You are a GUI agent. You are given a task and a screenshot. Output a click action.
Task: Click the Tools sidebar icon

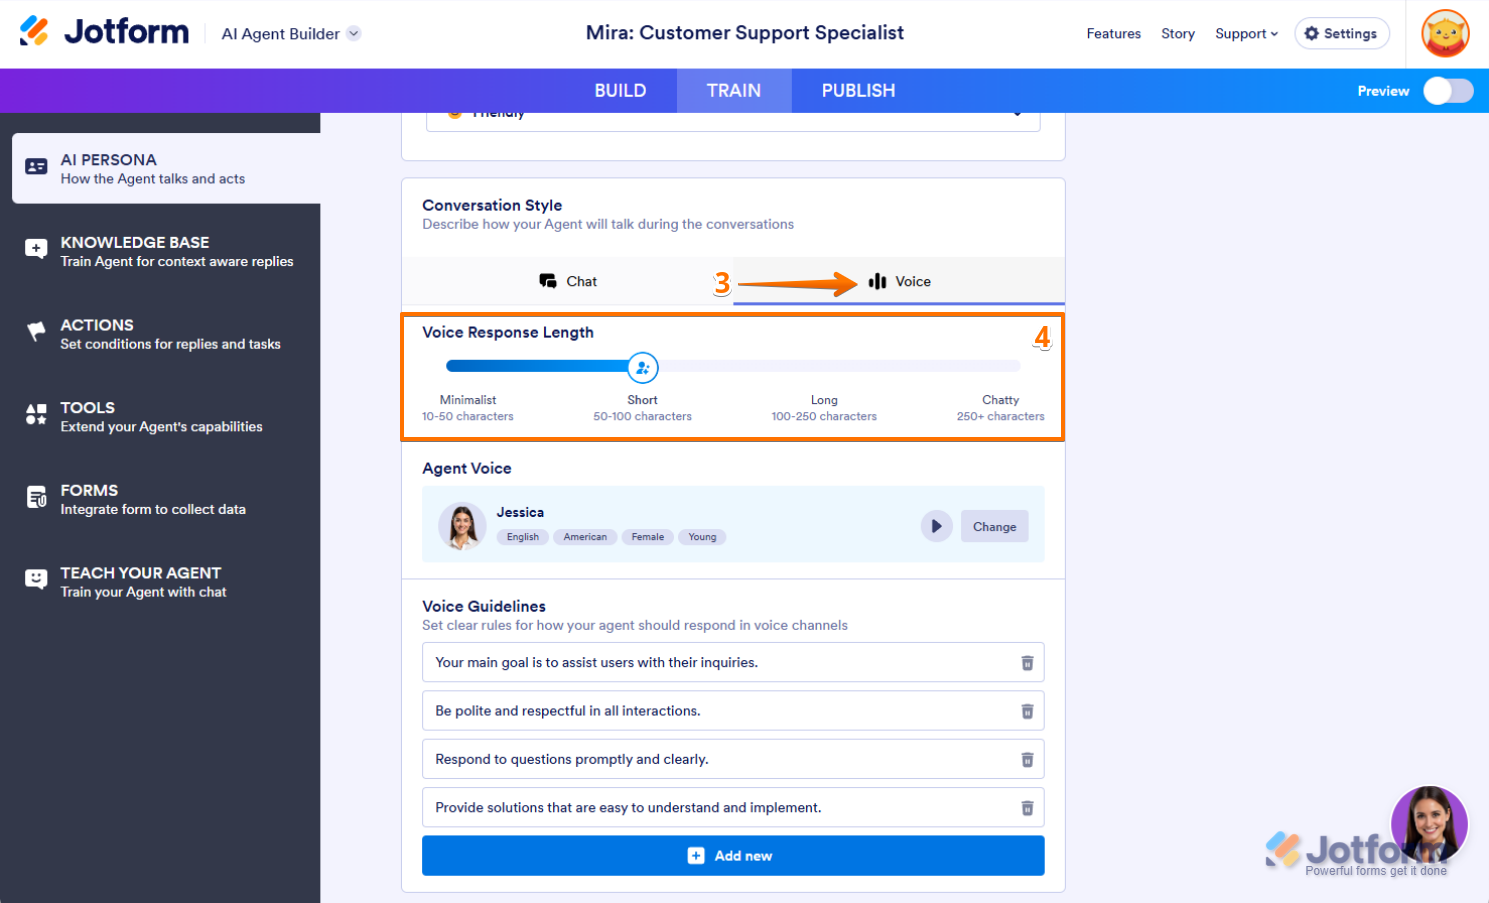click(x=36, y=414)
